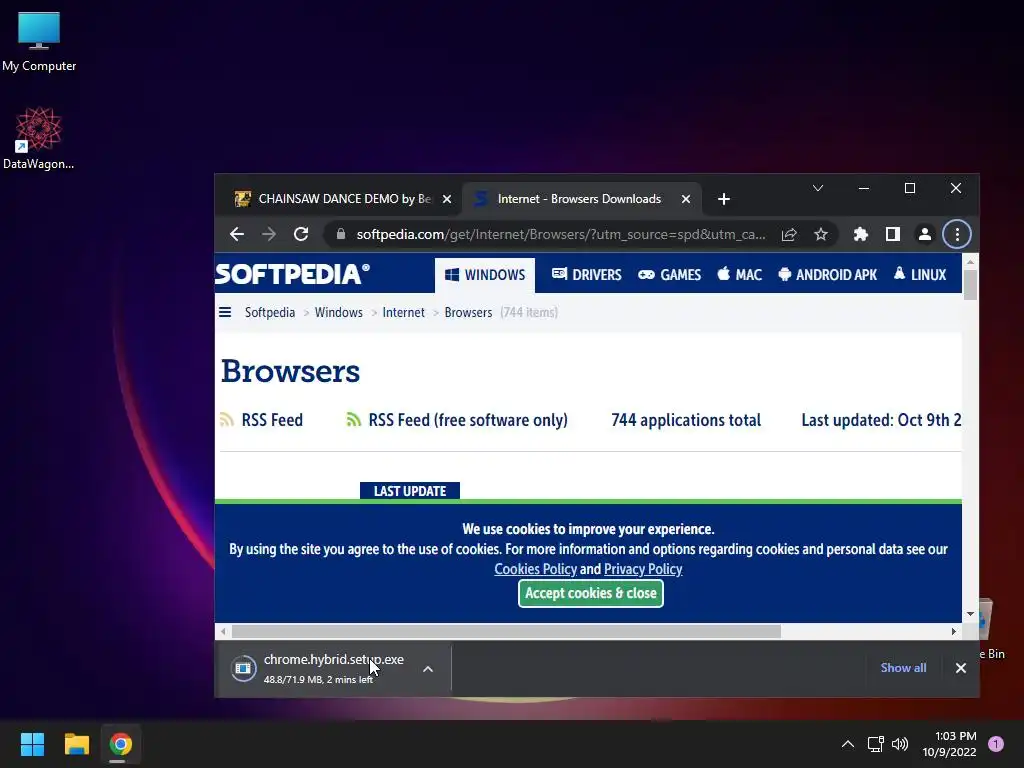Open the hamburger menu beside breadcrumbs
Image resolution: width=1024 pixels, height=768 pixels.
point(225,312)
